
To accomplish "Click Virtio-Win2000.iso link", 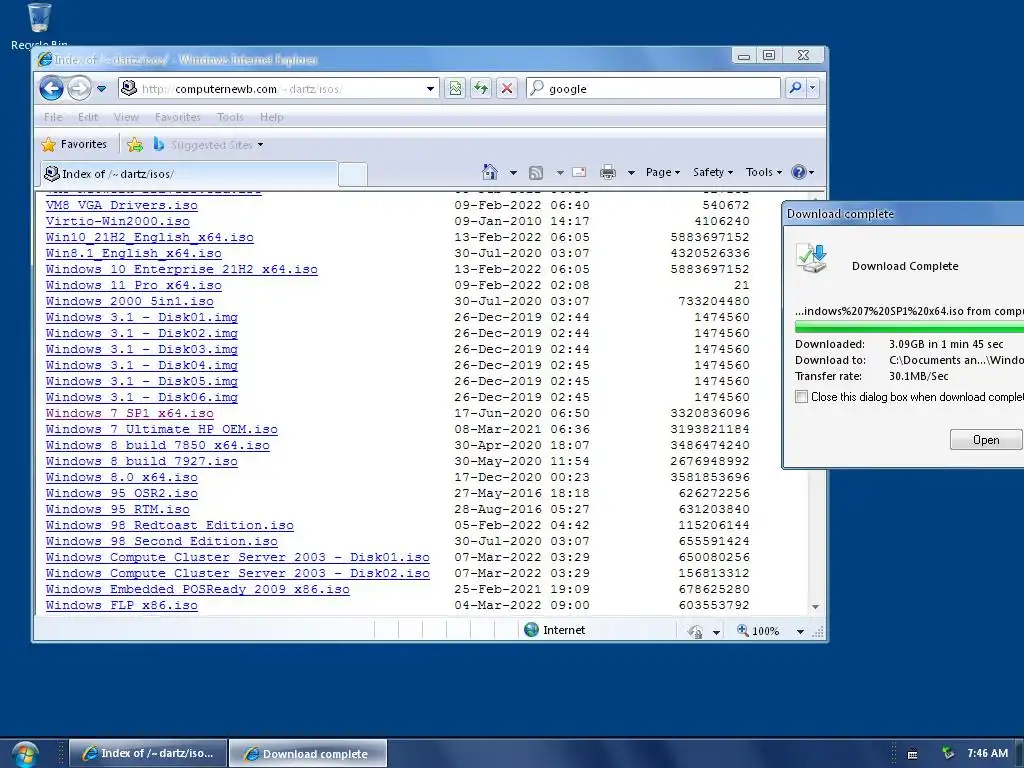I will click(x=118, y=221).
